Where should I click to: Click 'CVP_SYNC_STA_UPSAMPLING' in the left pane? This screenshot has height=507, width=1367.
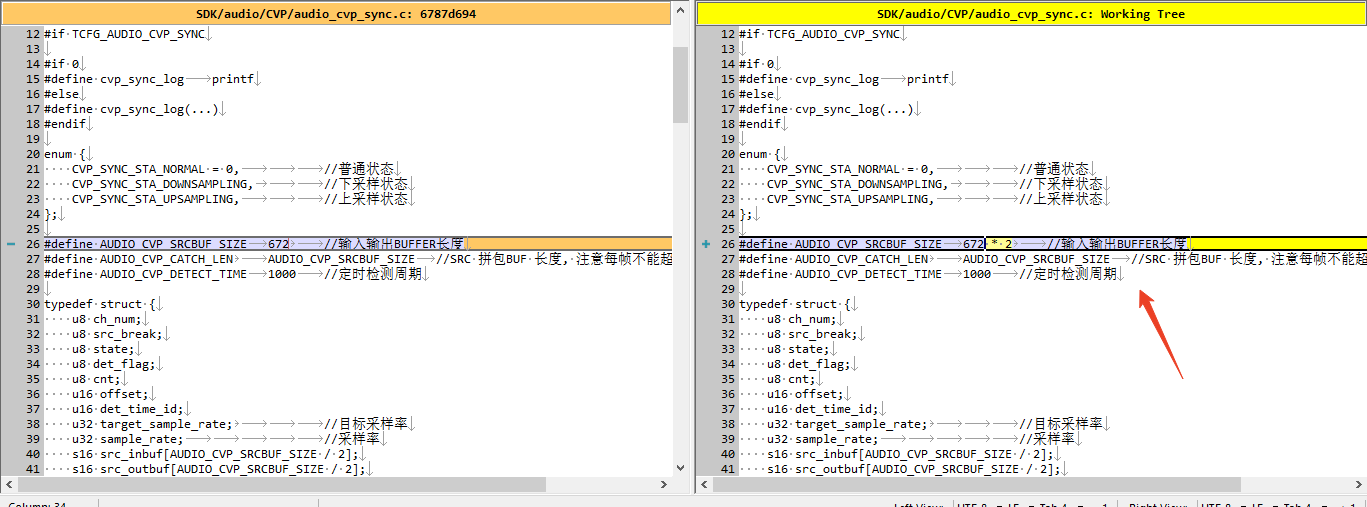pos(152,199)
